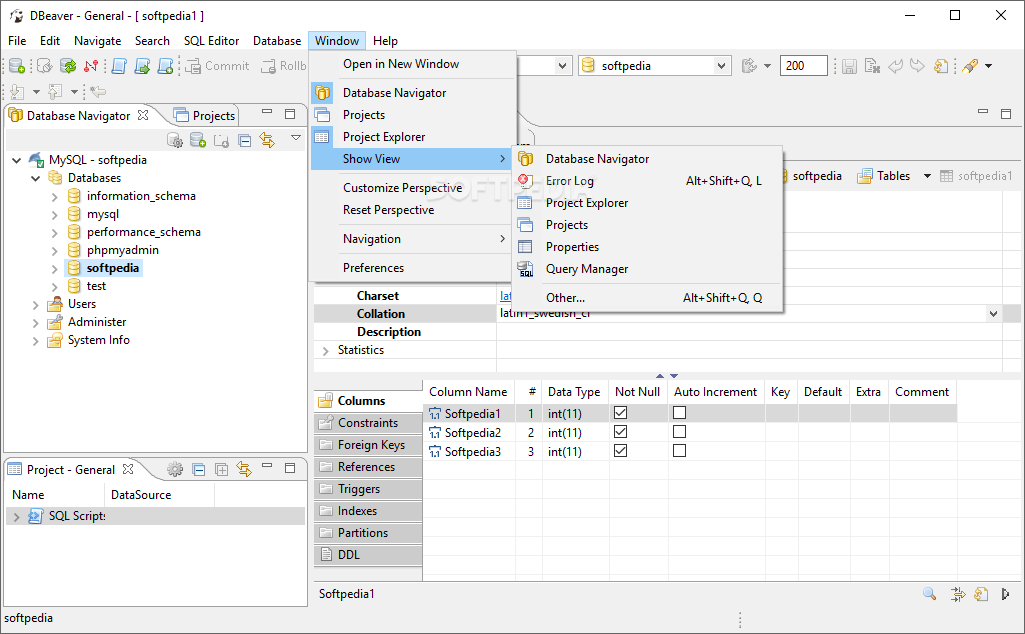Expand the Statistics property row
This screenshot has width=1025, height=634.
326,351
